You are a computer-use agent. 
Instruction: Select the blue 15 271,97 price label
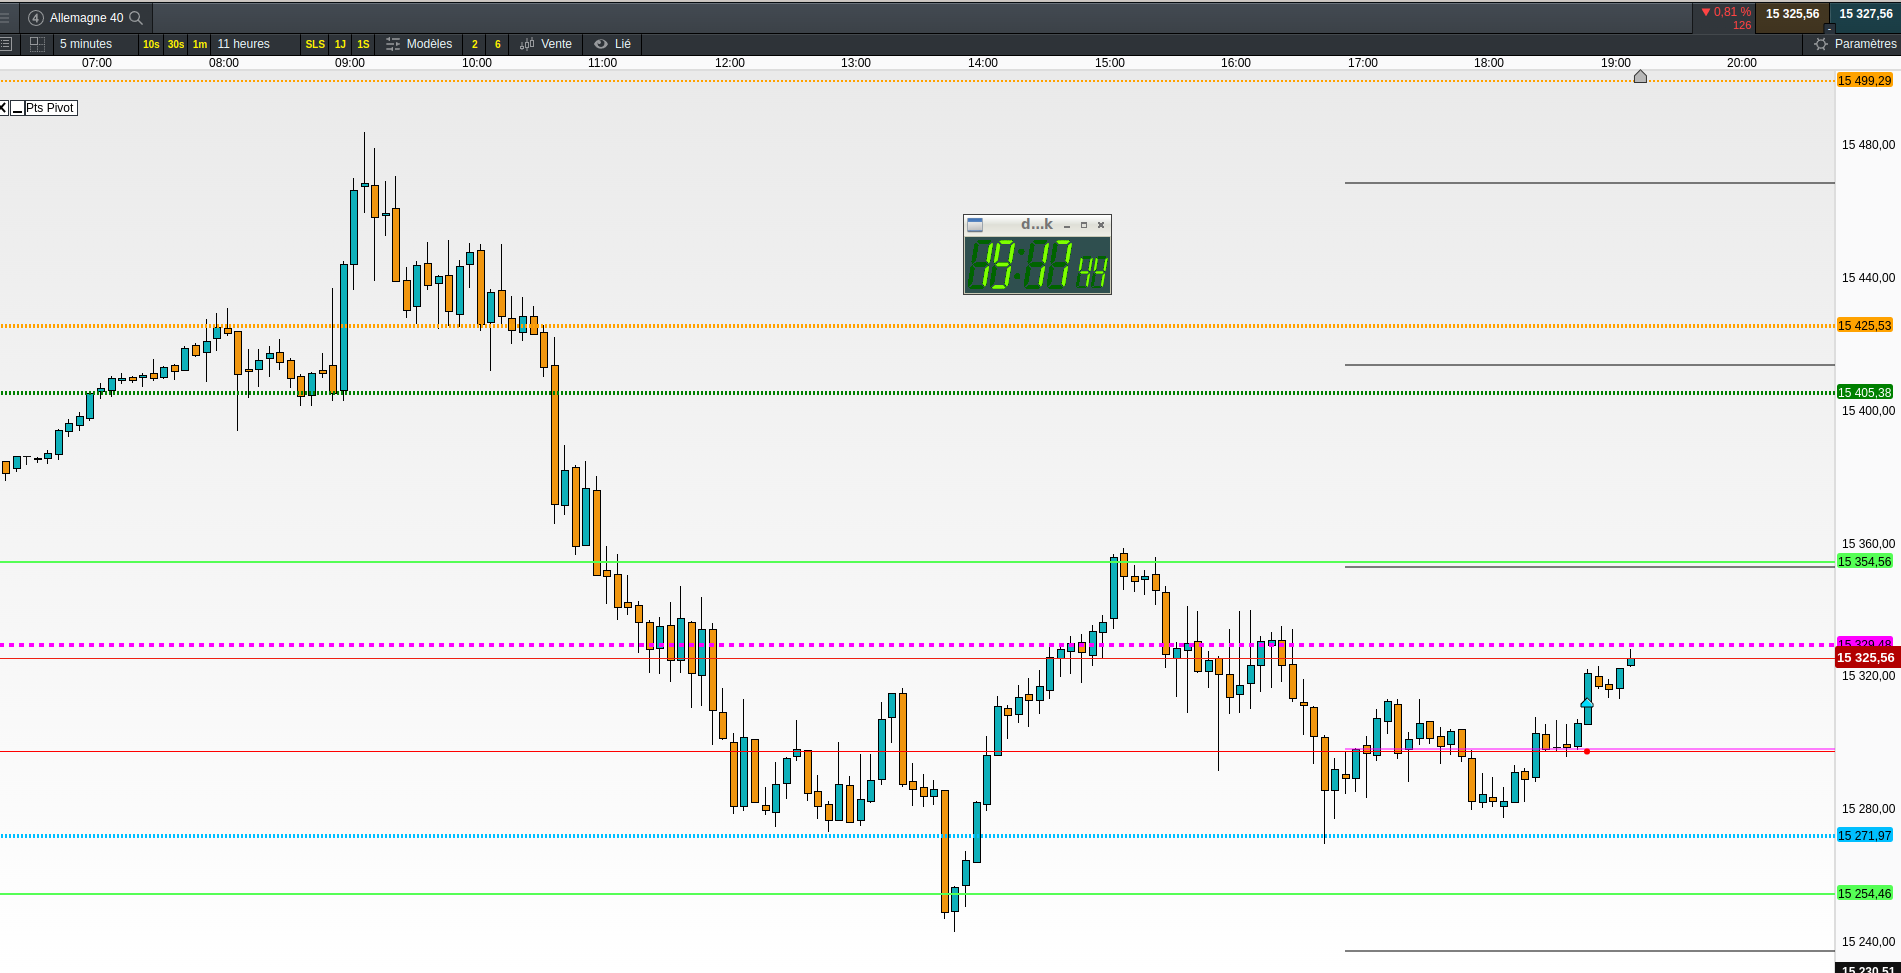pos(1865,836)
